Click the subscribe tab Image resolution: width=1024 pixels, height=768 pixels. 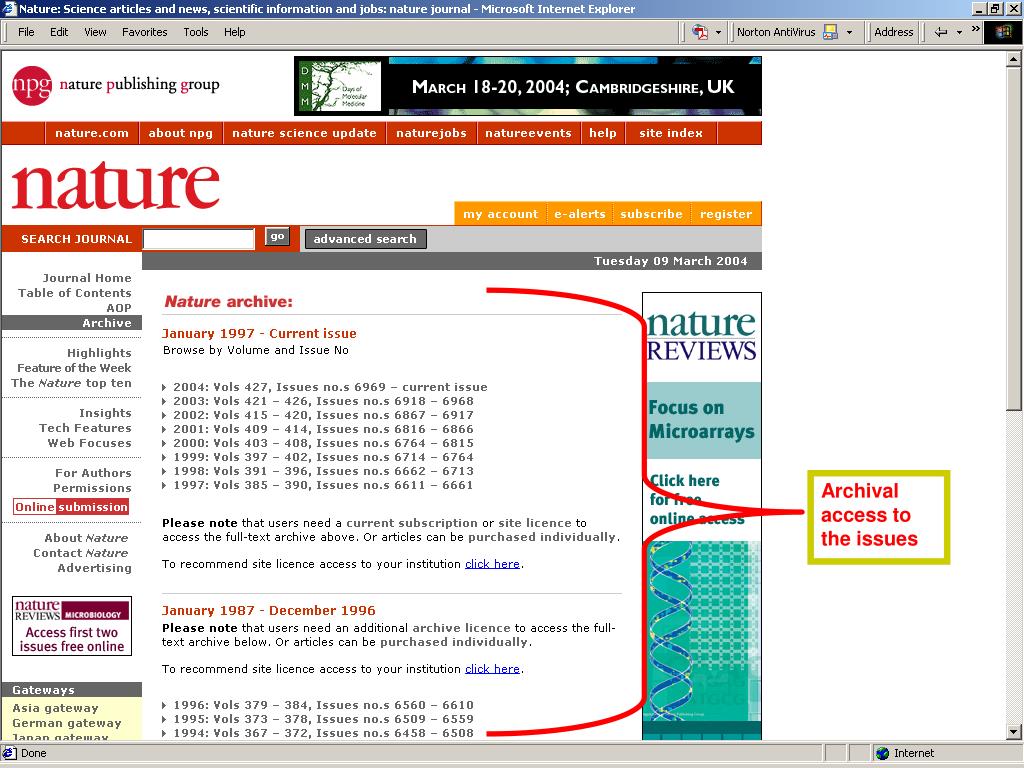651,214
